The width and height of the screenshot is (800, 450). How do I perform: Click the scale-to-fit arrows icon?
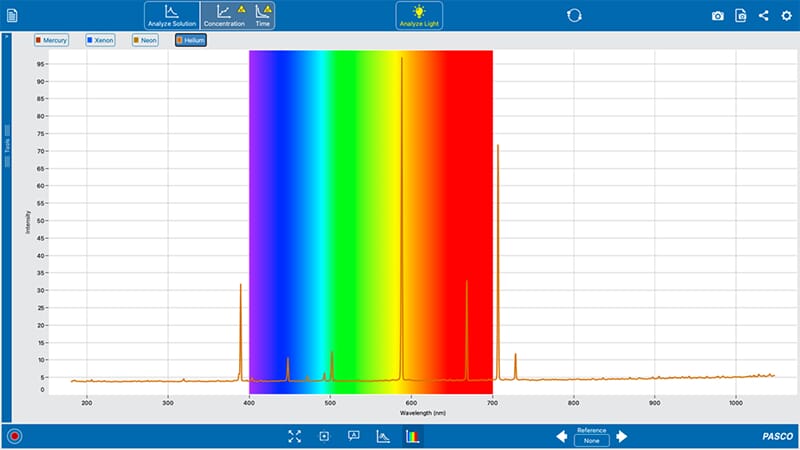pos(294,436)
